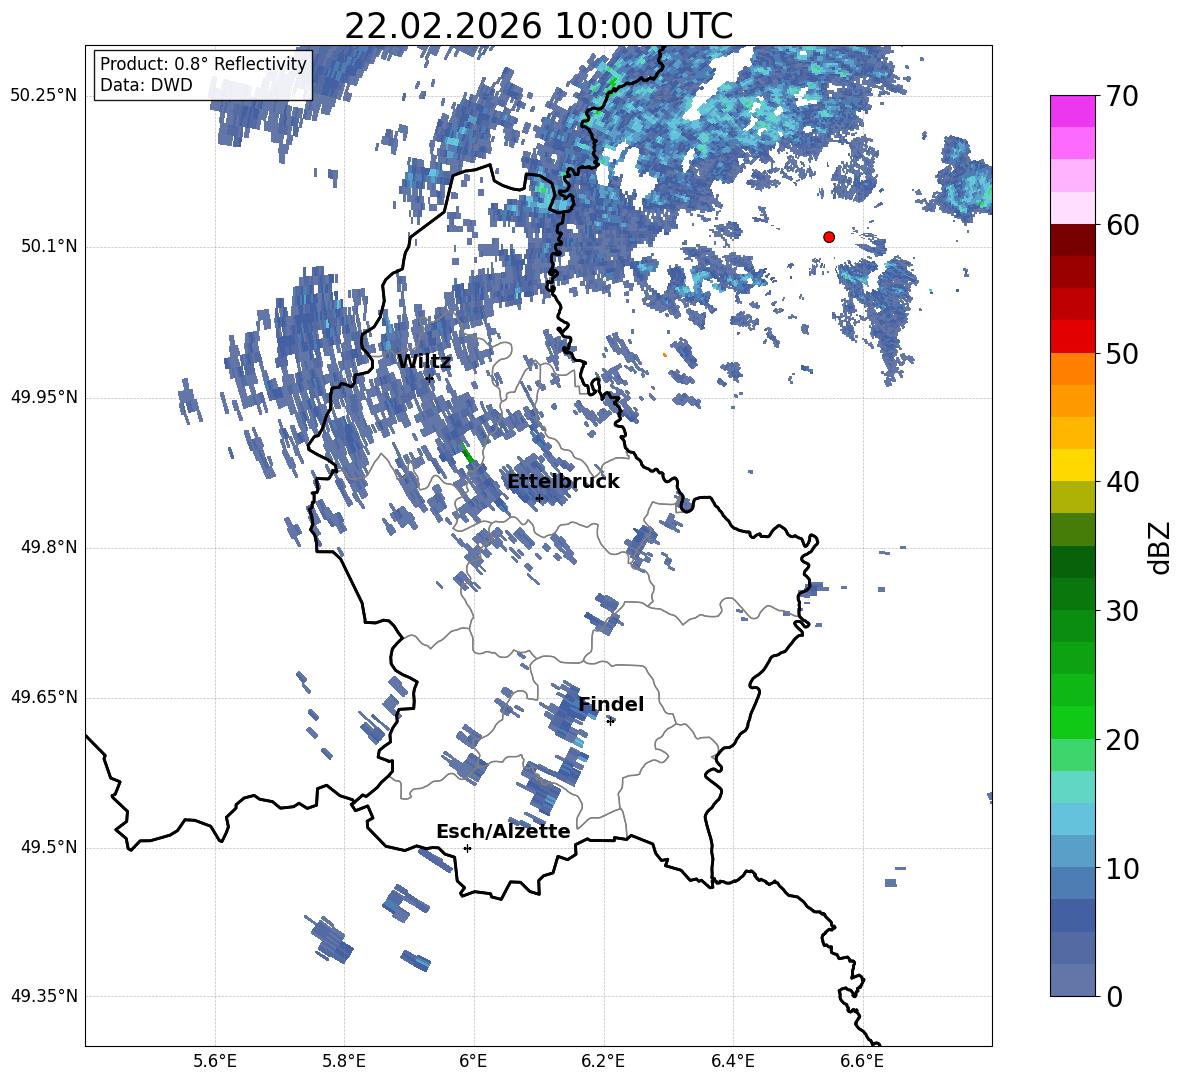
Task: Click the Esch/Alzette city label
Action: point(503,831)
